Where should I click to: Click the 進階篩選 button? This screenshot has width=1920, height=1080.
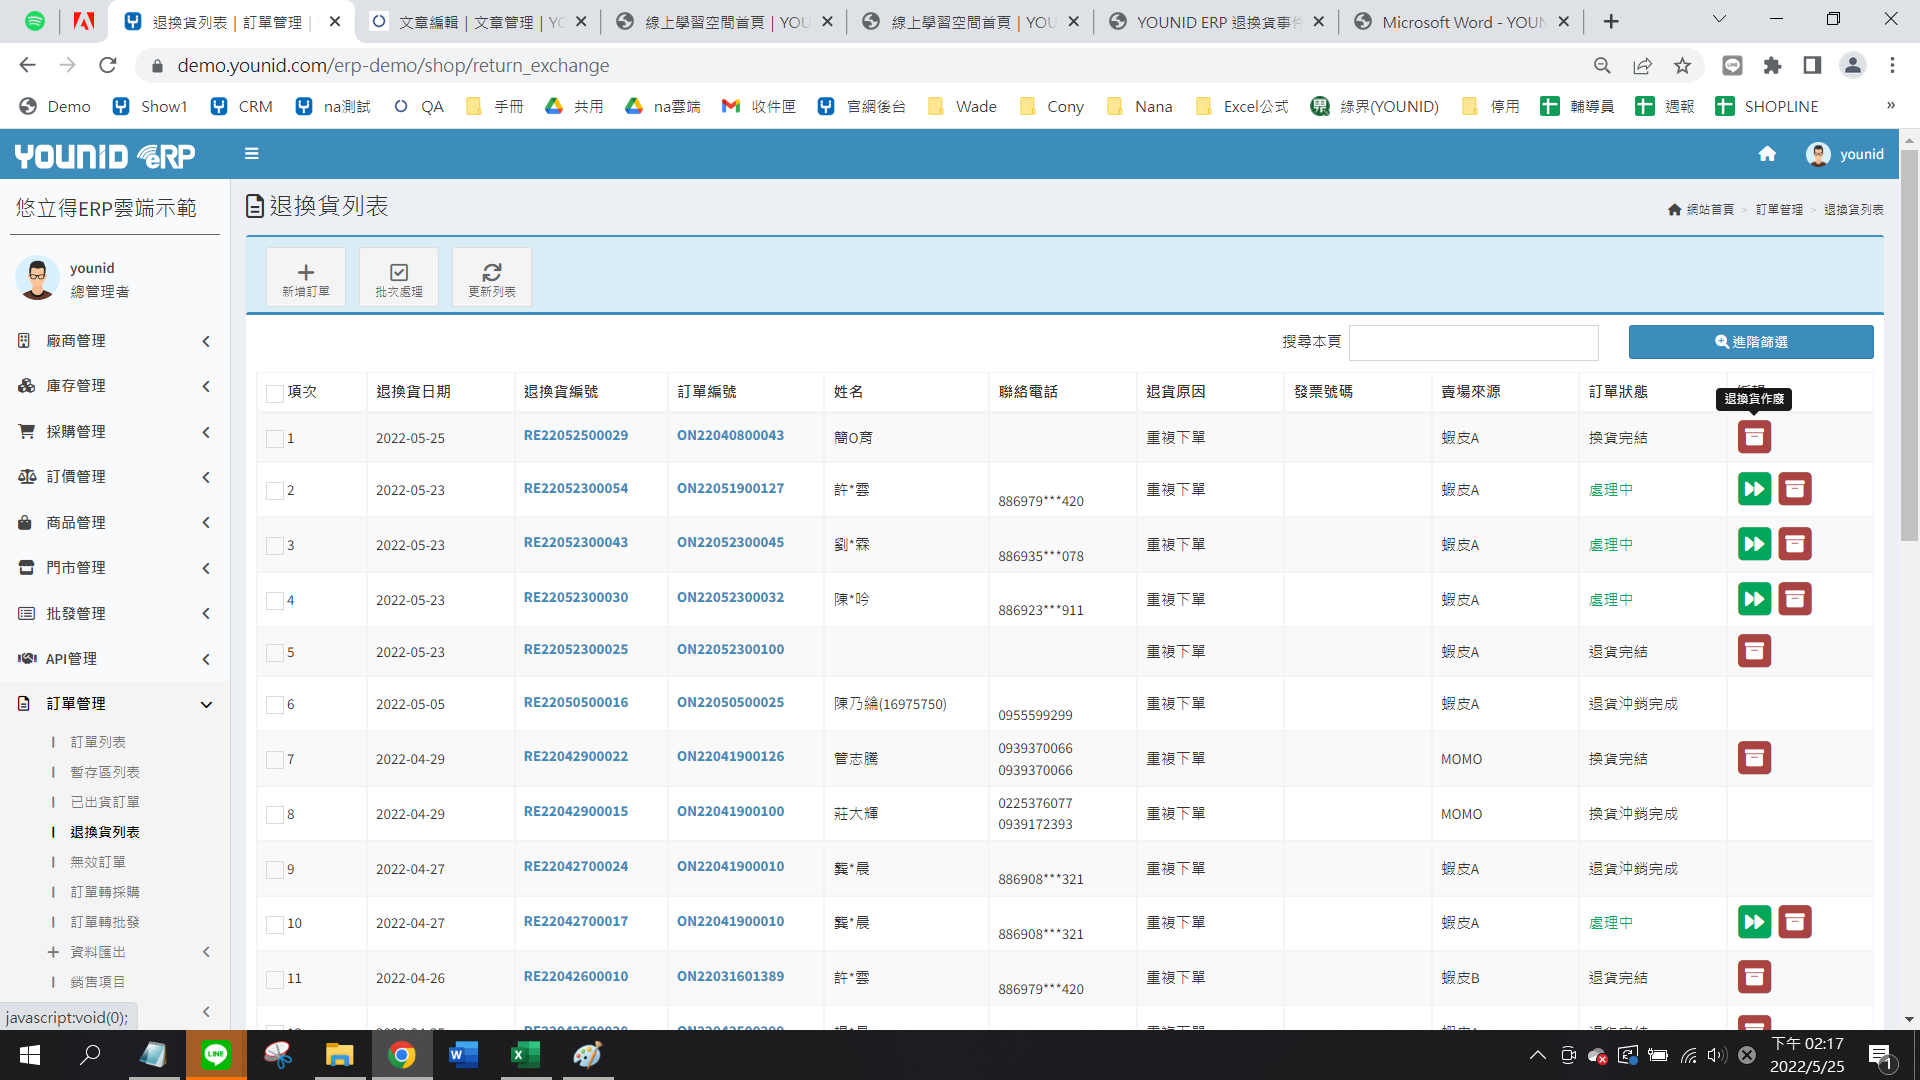1751,342
